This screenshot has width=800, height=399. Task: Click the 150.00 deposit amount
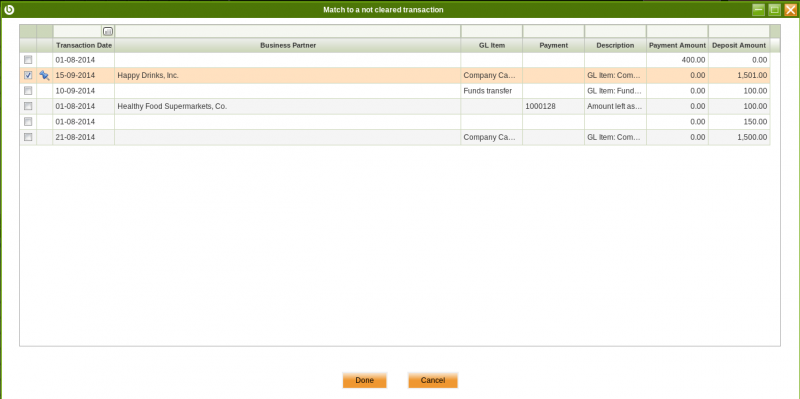[755, 122]
